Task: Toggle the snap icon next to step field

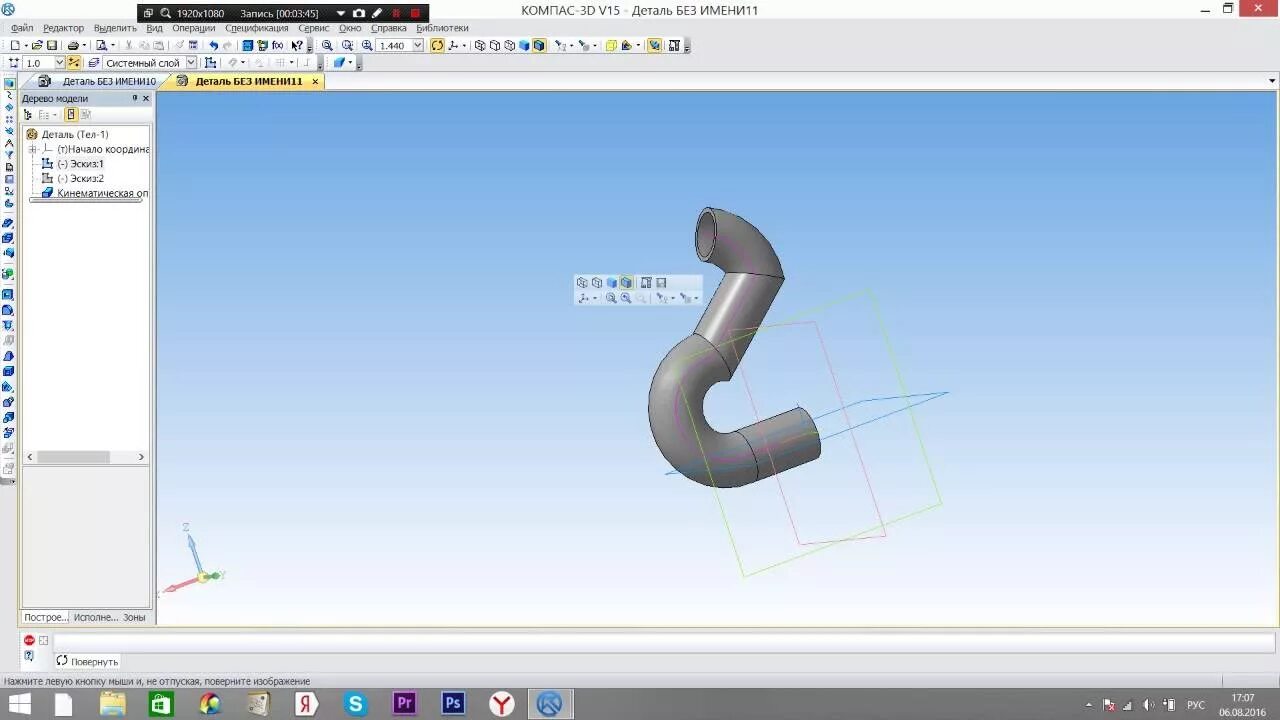Action: click(x=74, y=62)
